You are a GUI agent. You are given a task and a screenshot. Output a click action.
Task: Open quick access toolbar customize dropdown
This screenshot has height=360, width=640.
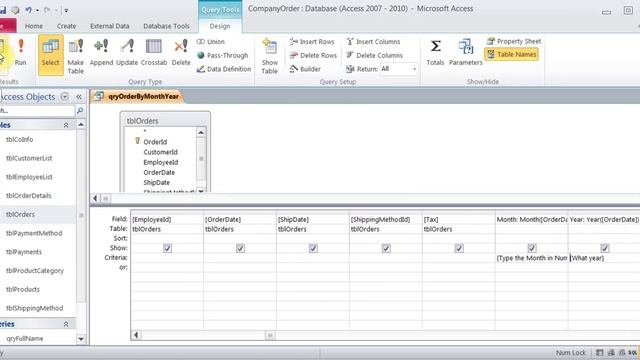coord(66,10)
